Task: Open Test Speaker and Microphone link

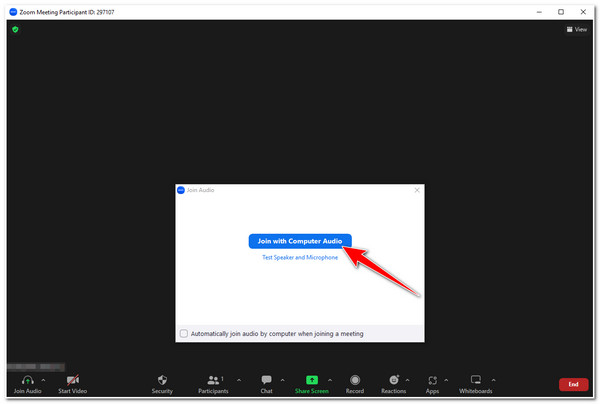Action: (x=300, y=257)
